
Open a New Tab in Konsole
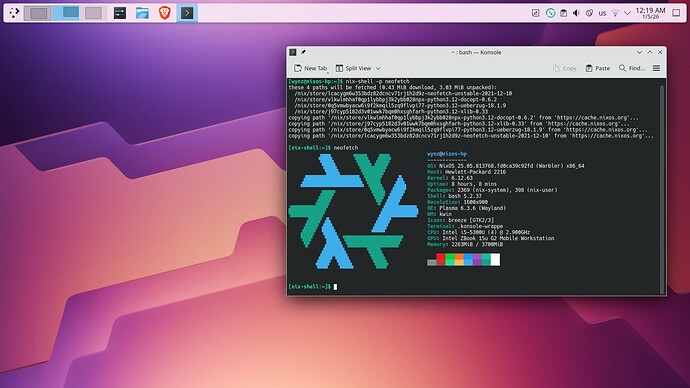pos(311,68)
